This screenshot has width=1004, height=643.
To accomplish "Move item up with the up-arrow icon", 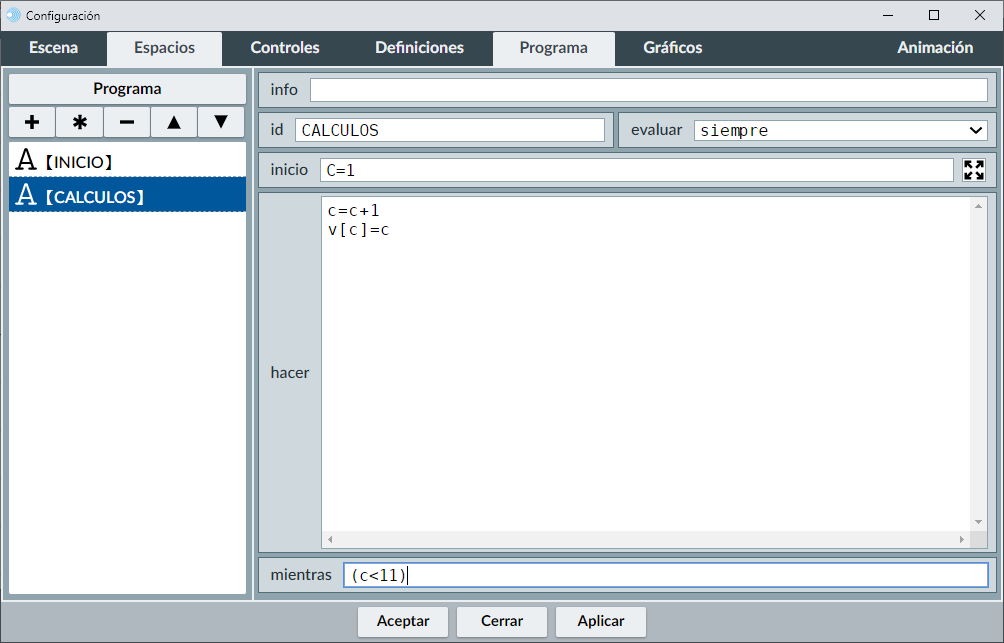I will (174, 122).
